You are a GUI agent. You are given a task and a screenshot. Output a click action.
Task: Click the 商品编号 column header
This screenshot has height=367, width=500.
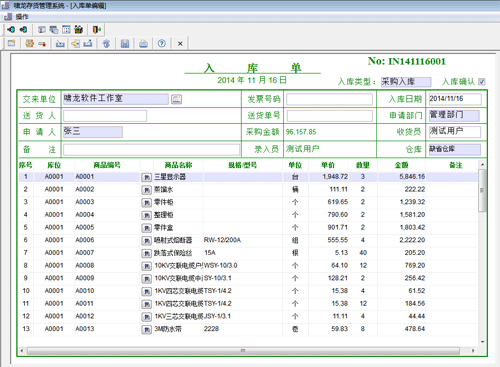pos(107,165)
